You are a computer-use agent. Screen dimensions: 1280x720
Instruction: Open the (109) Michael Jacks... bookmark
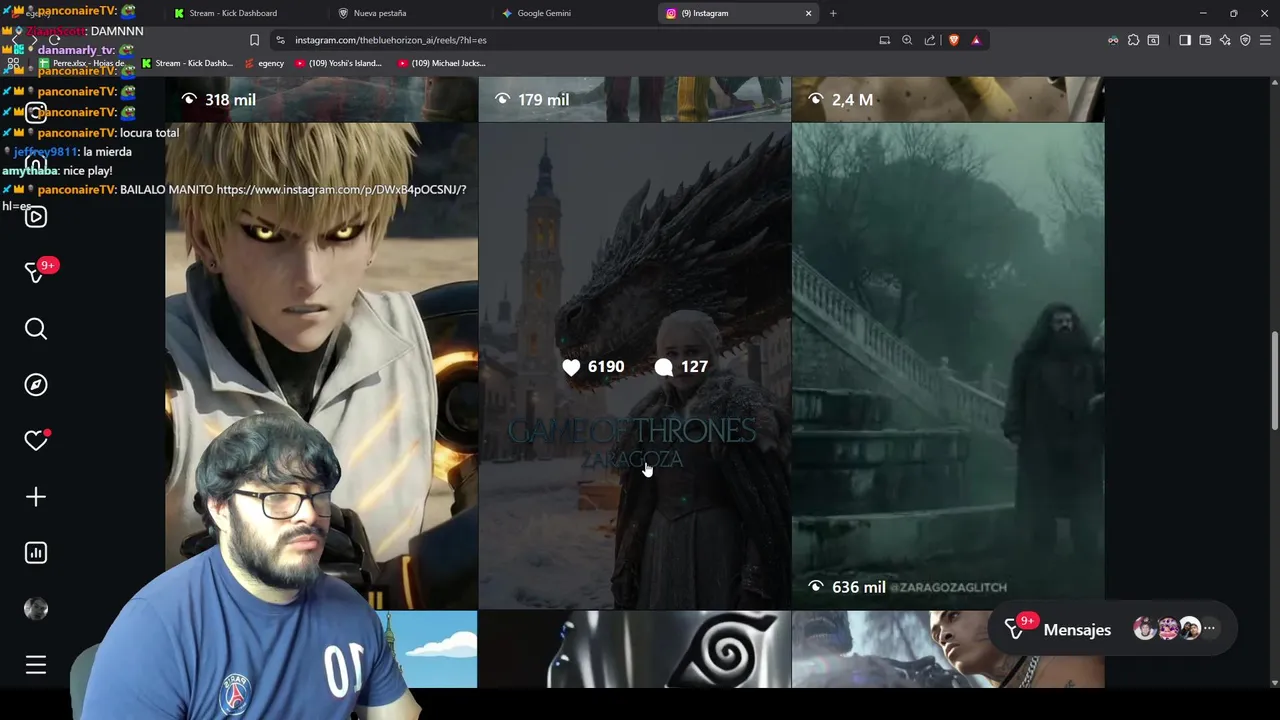click(x=441, y=63)
